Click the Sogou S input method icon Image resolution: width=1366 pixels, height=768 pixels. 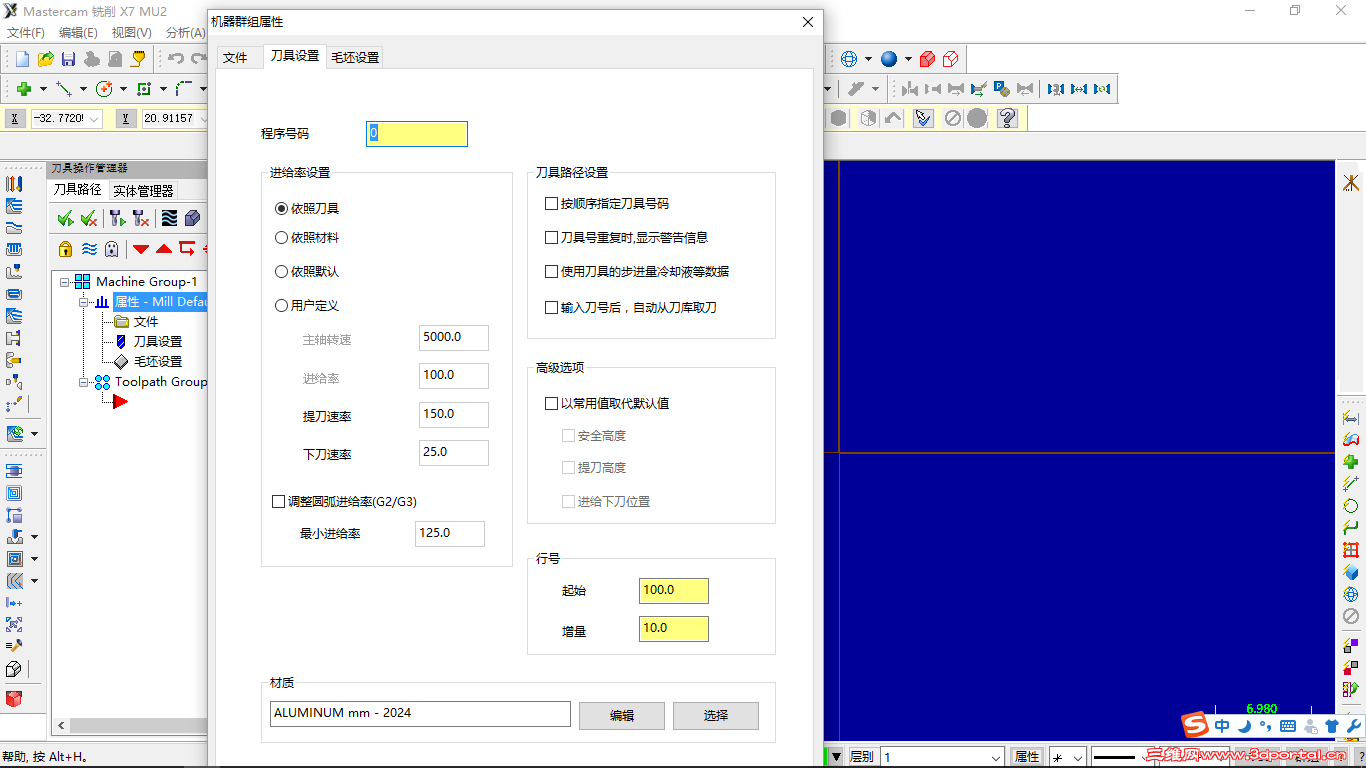click(1194, 725)
